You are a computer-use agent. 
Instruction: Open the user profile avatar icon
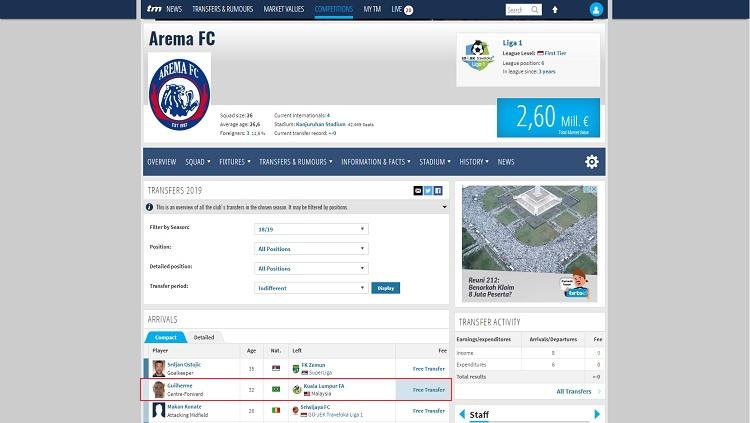596,10
